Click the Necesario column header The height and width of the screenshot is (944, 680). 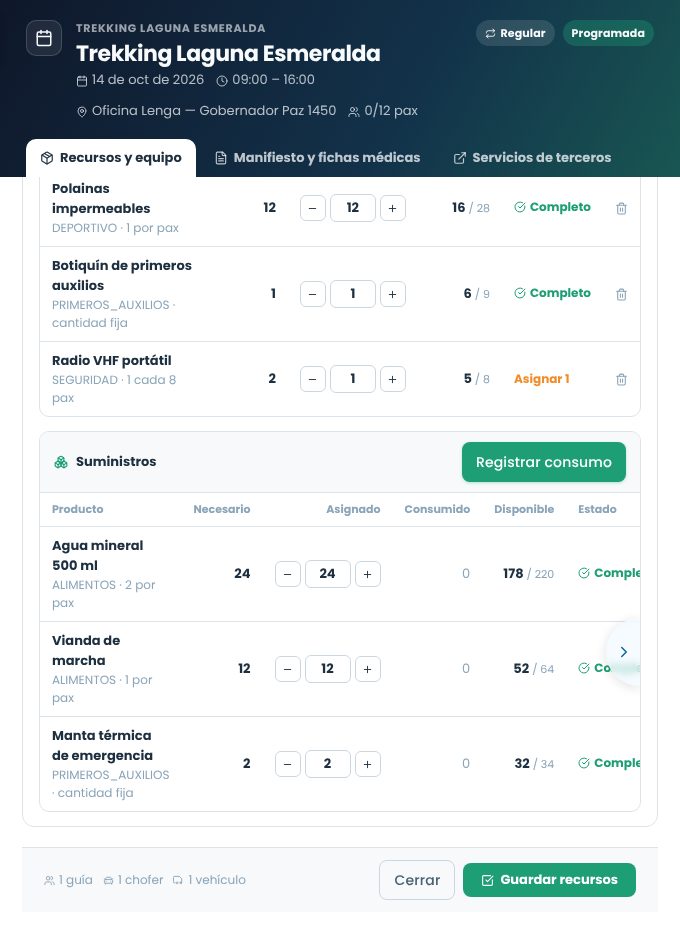point(222,509)
